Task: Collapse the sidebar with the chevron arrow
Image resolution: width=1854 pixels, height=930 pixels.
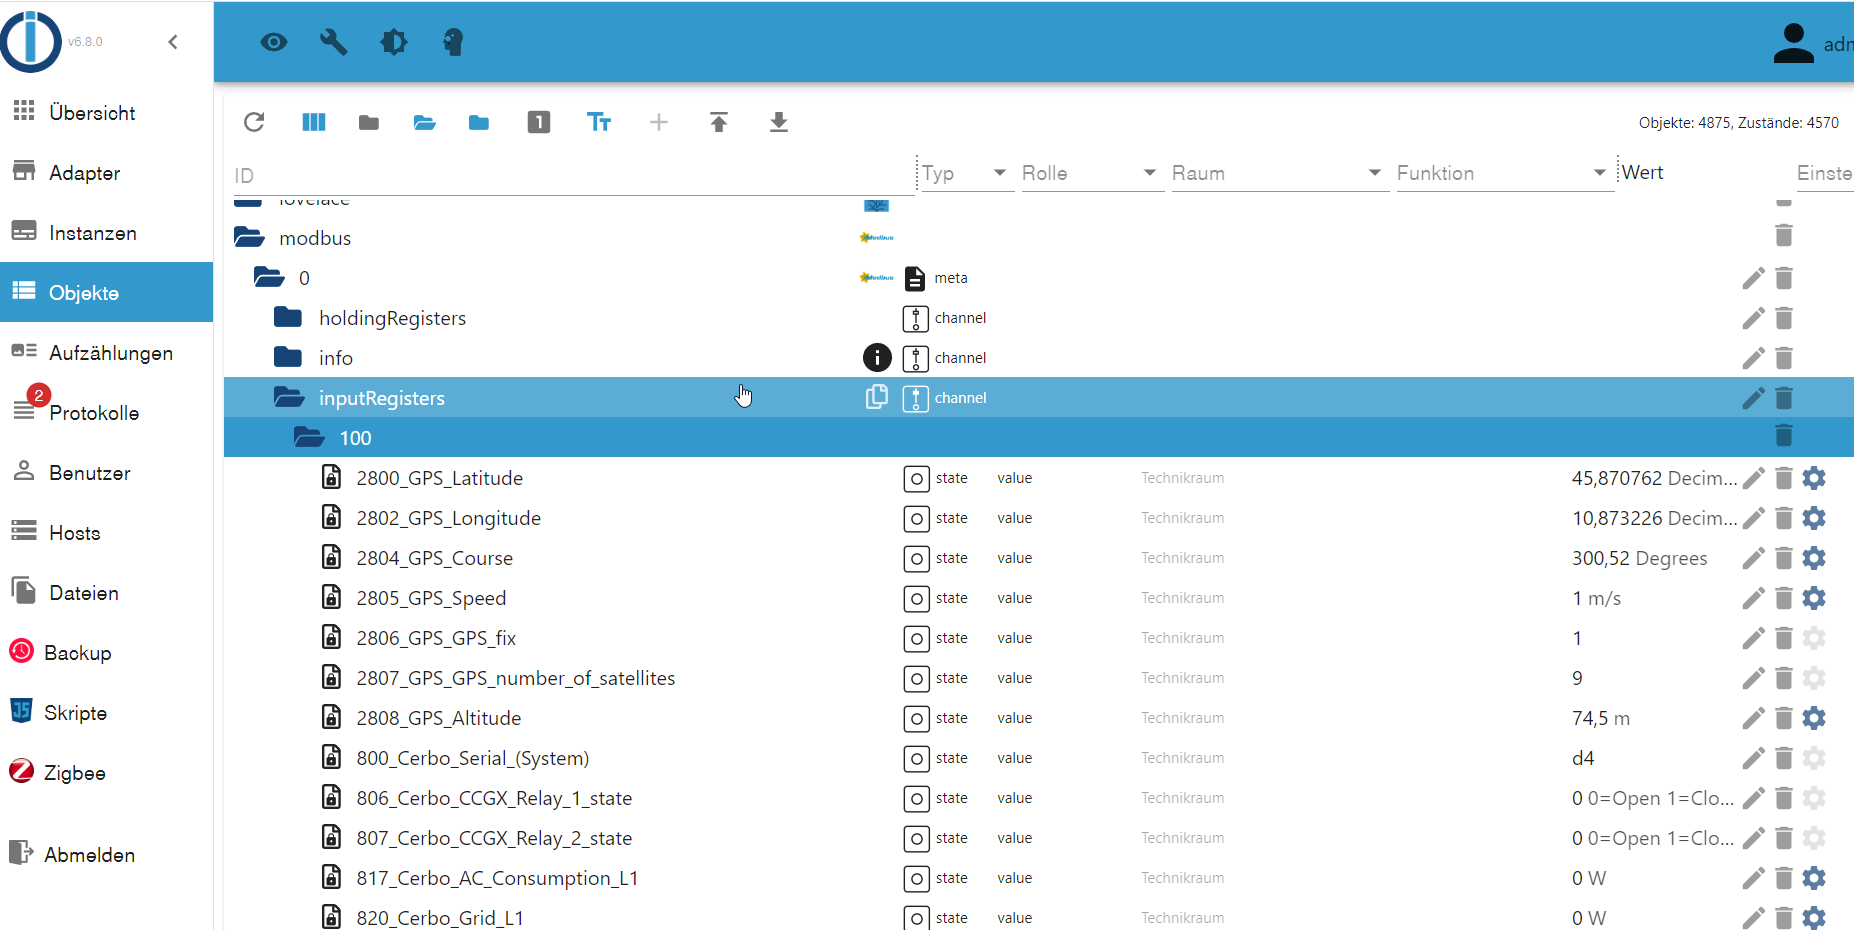Action: tap(173, 42)
